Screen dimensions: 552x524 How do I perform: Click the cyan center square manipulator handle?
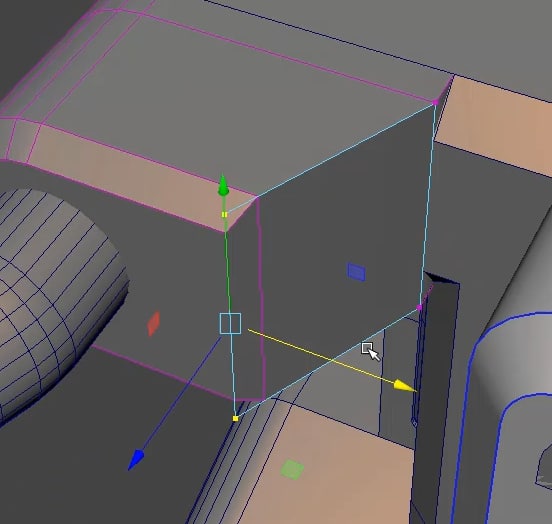tap(231, 323)
